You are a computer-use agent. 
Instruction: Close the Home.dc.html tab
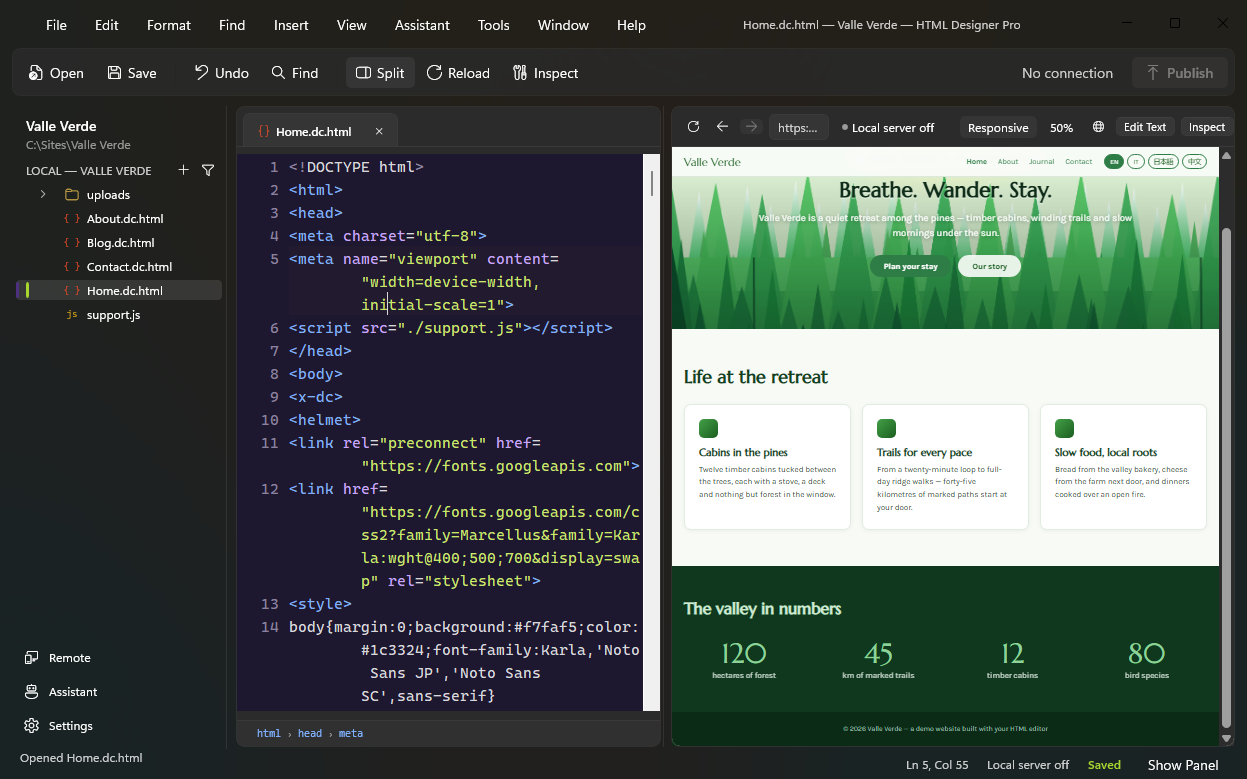pos(379,131)
